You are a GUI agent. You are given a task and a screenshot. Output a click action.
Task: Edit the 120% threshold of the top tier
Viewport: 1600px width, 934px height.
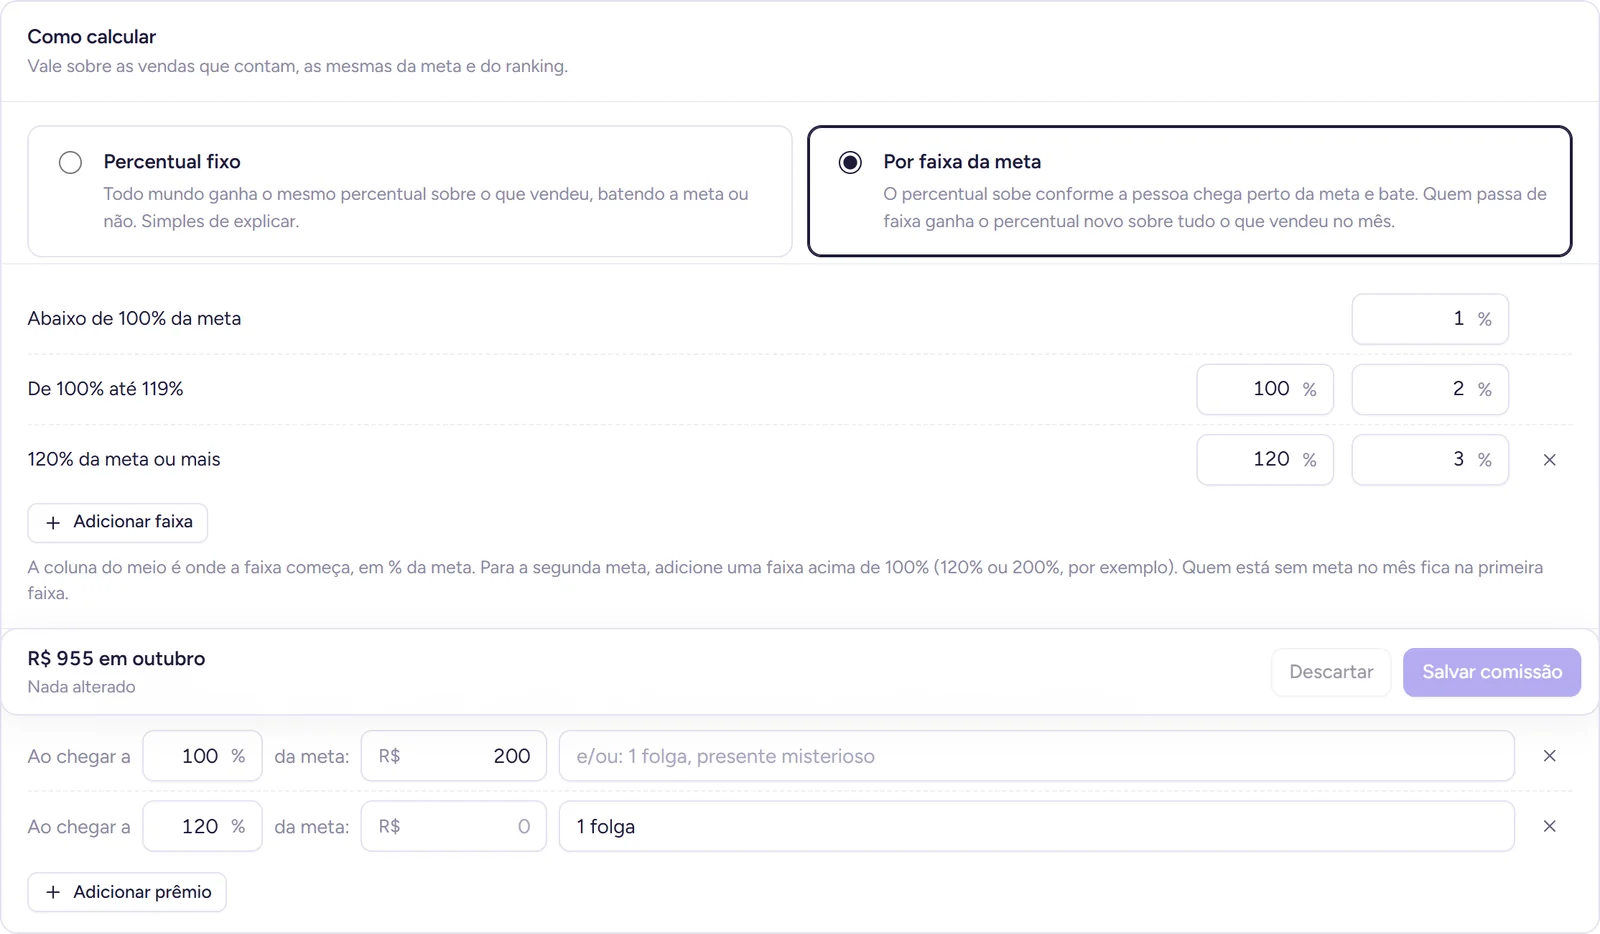(x=1265, y=460)
